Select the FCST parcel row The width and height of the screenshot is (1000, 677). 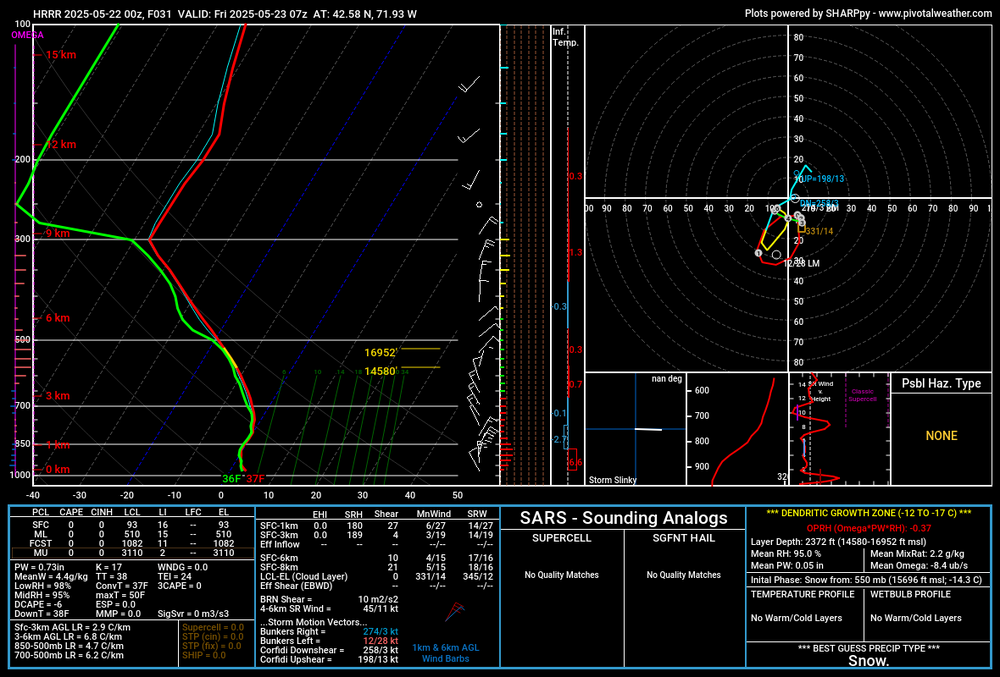coord(132,544)
